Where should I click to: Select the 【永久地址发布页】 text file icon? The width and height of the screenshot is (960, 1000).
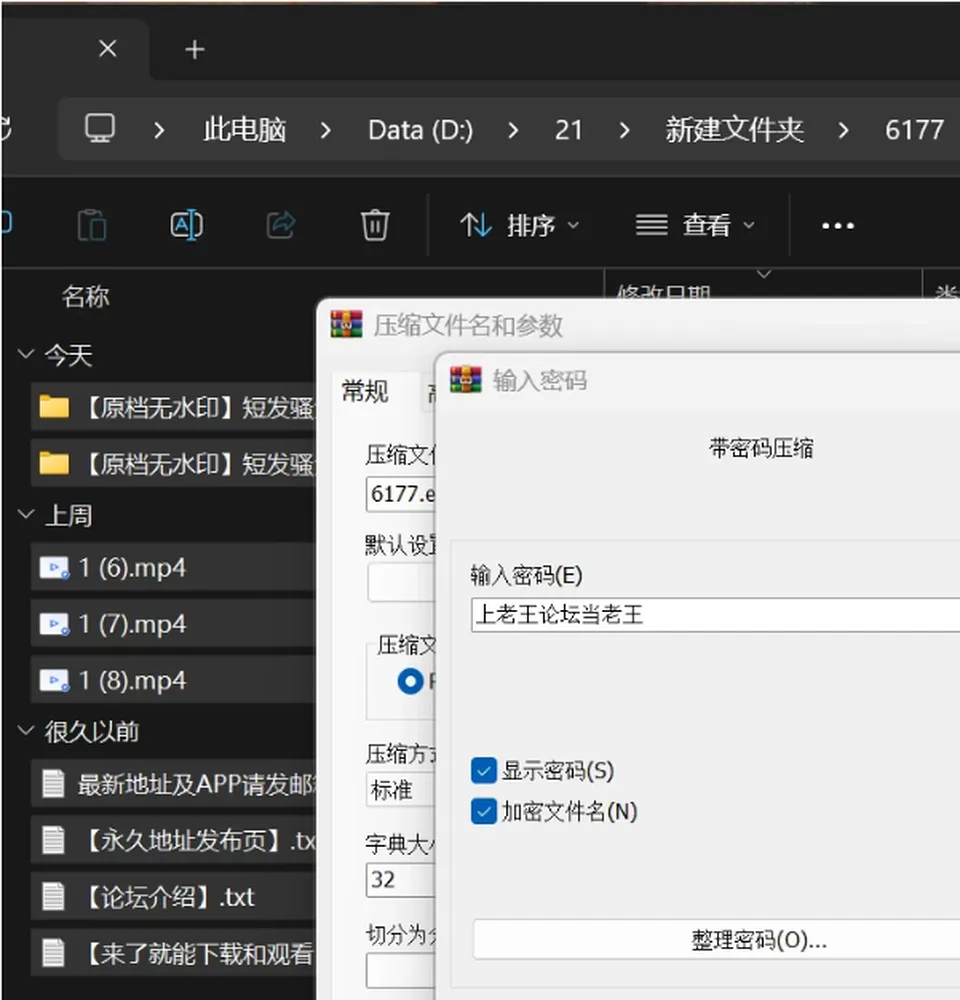coord(54,840)
